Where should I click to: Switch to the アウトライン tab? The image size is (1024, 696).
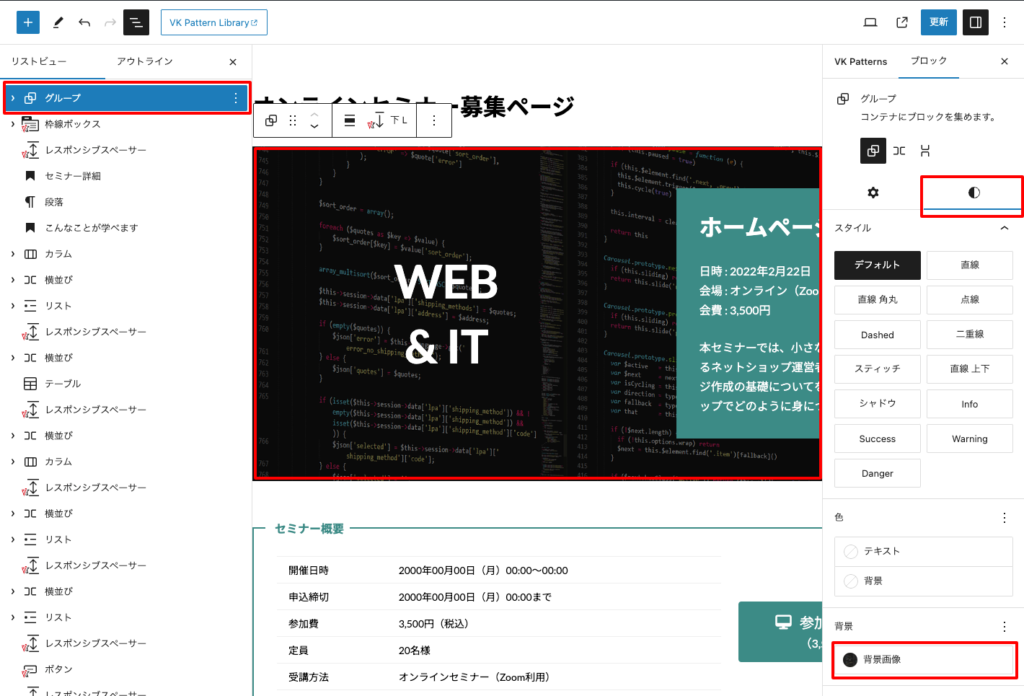144,61
